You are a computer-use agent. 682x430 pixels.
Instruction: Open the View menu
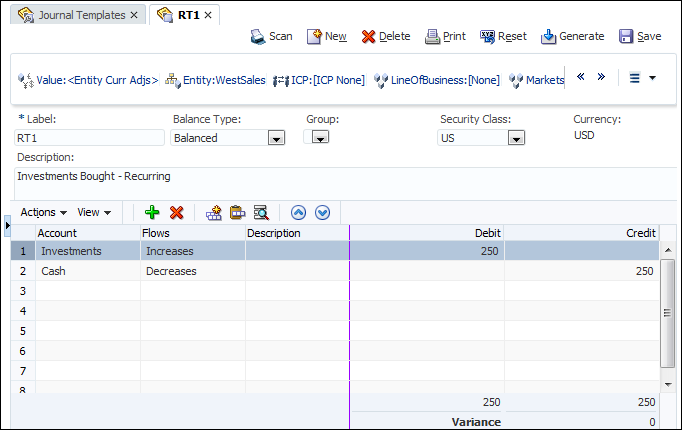tap(94, 212)
